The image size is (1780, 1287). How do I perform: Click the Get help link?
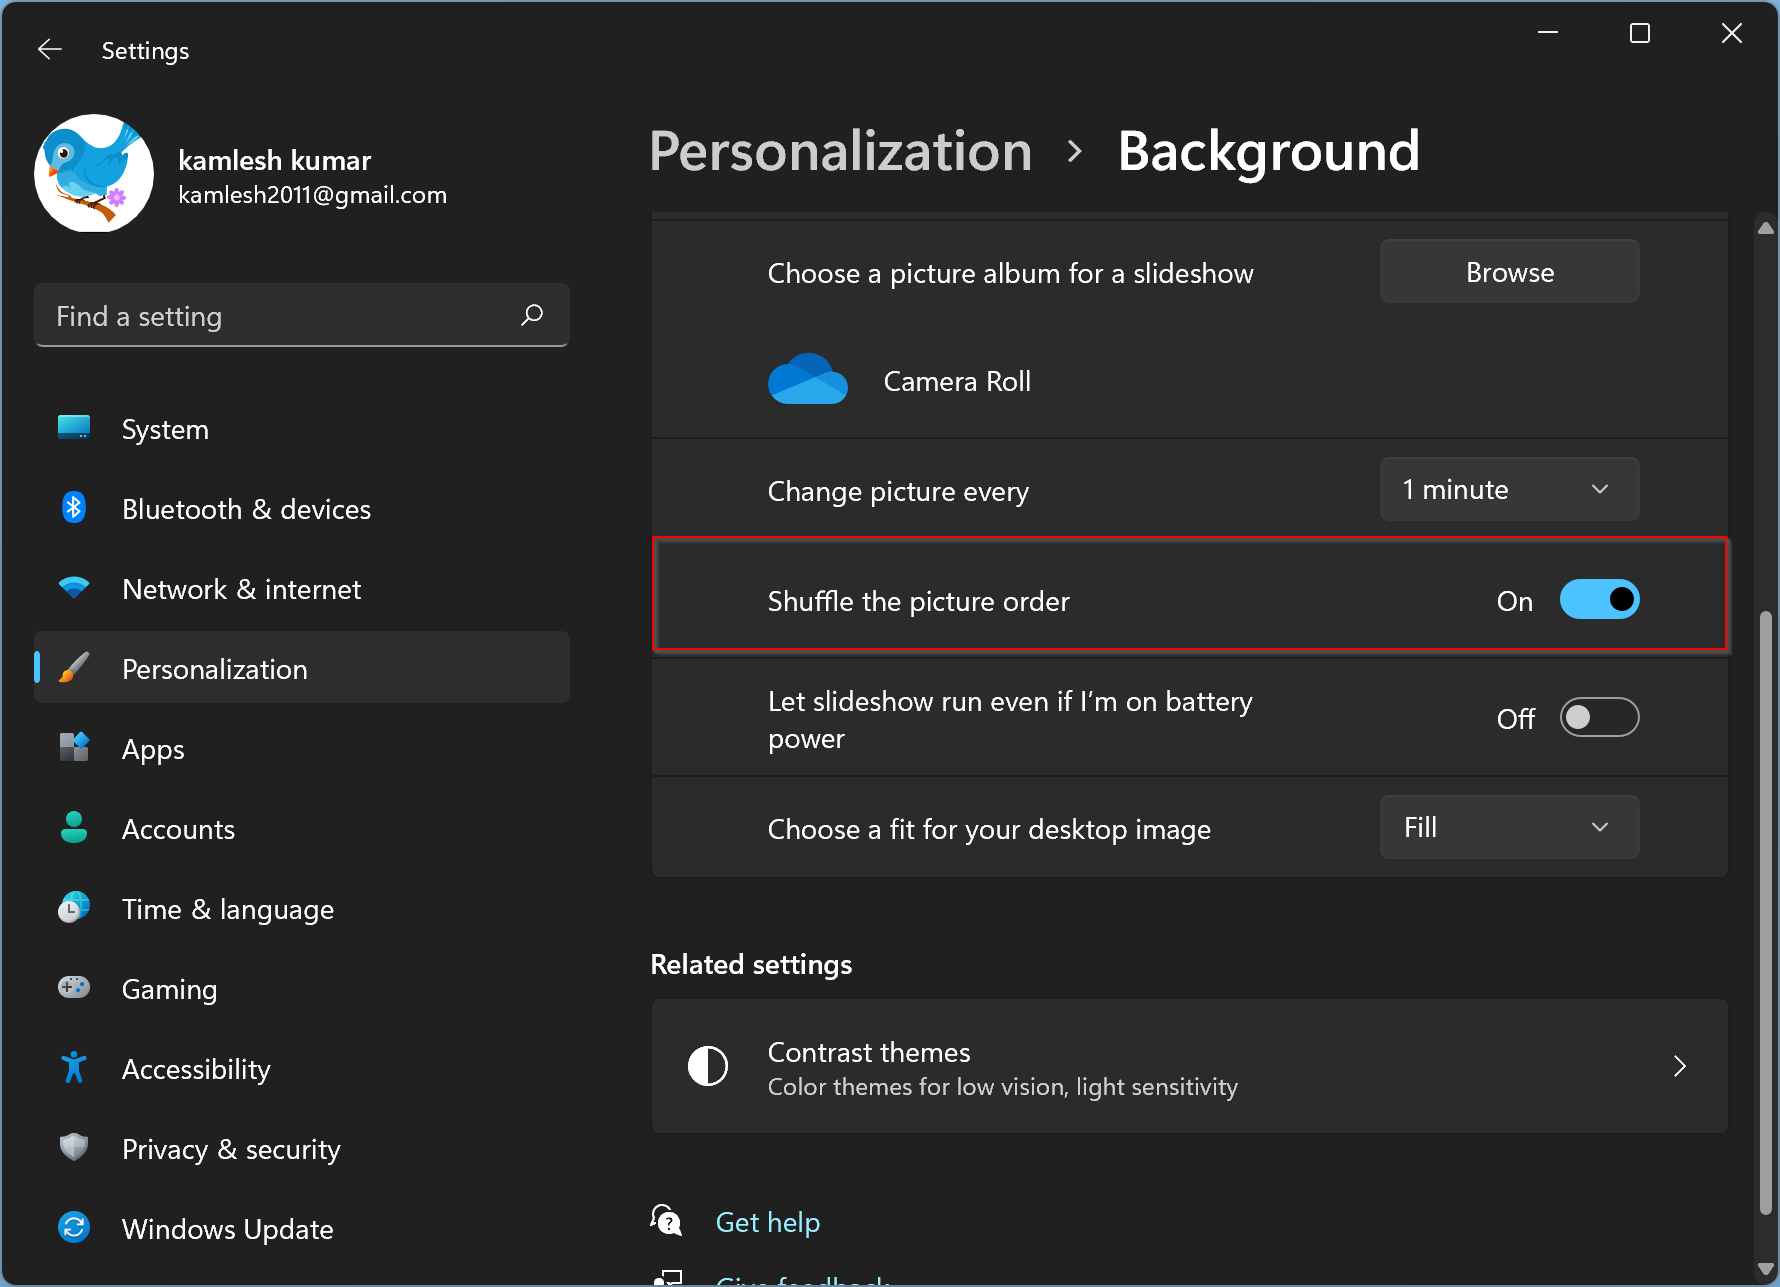[768, 1222]
